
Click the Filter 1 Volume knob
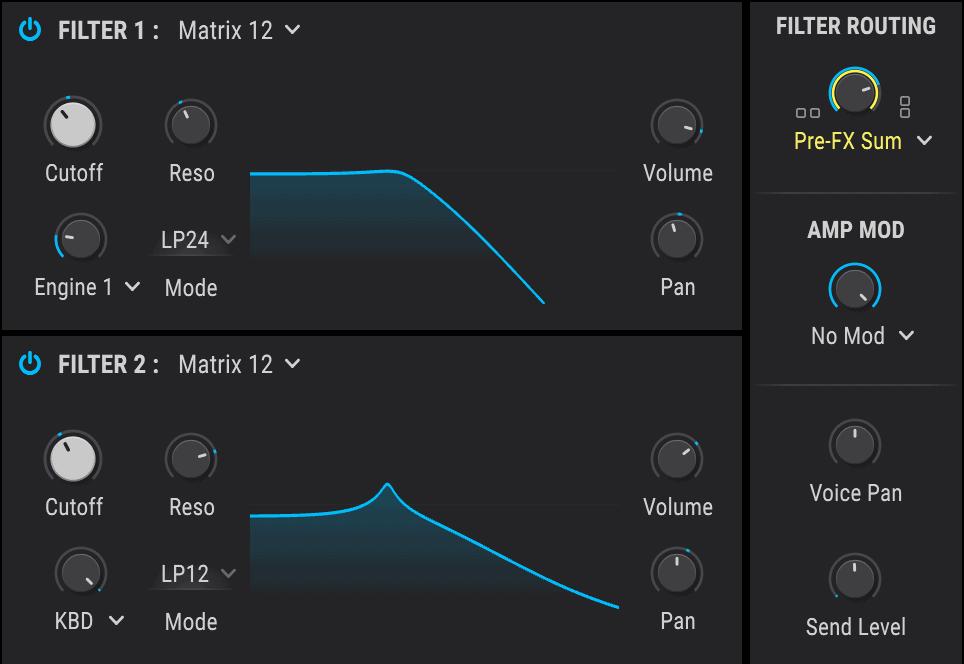coord(677,125)
